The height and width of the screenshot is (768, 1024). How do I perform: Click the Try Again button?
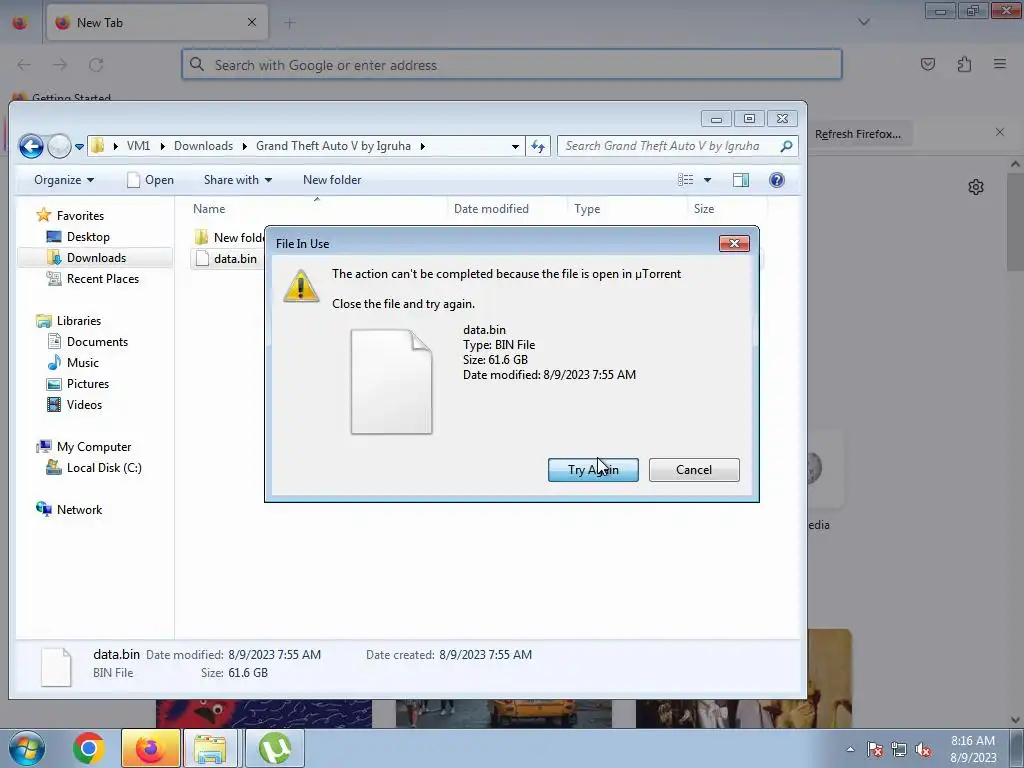point(593,470)
